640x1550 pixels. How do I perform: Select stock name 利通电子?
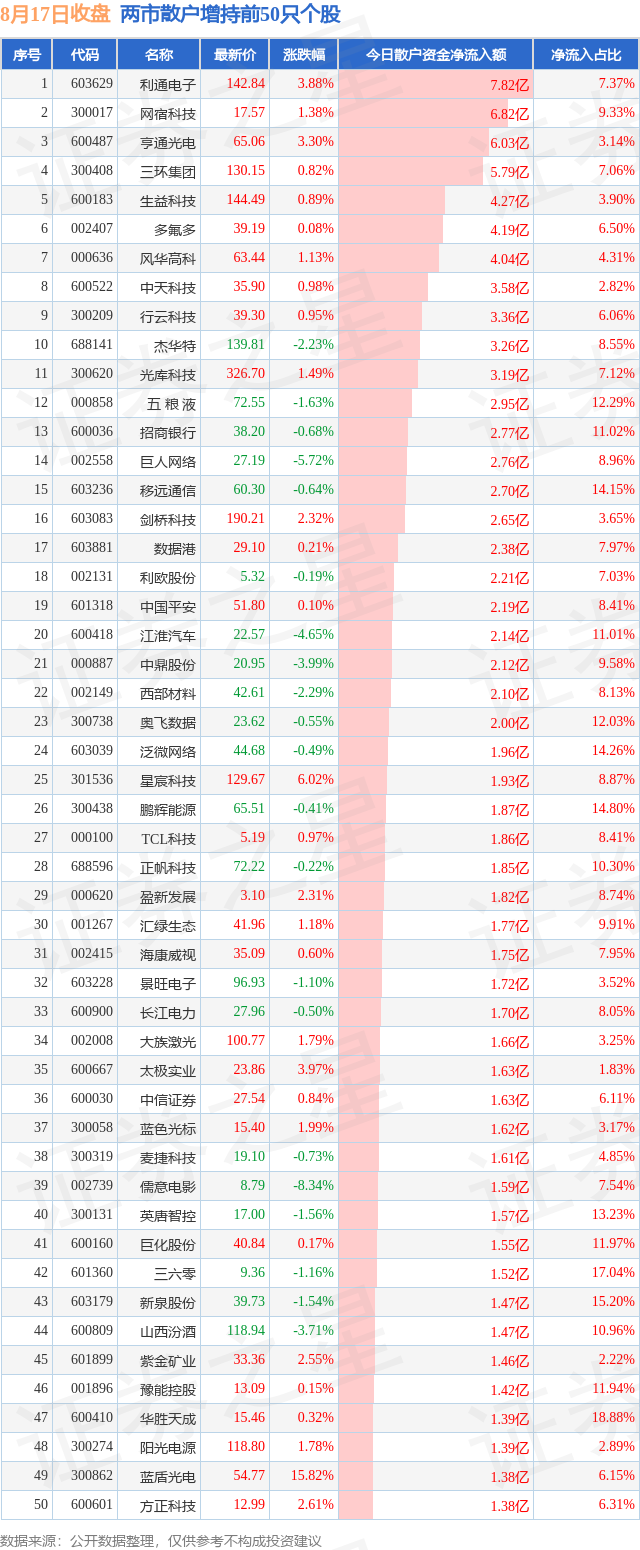[x=168, y=85]
